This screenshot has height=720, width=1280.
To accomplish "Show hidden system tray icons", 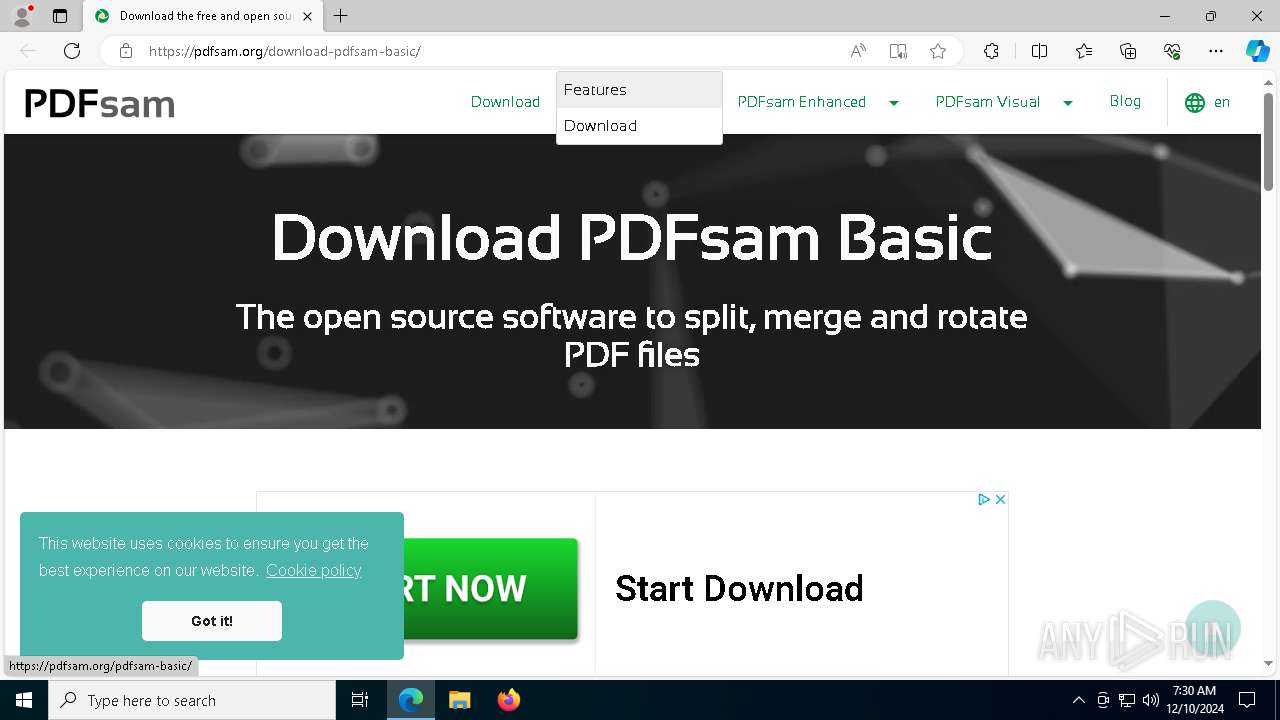I will pyautogui.click(x=1078, y=700).
